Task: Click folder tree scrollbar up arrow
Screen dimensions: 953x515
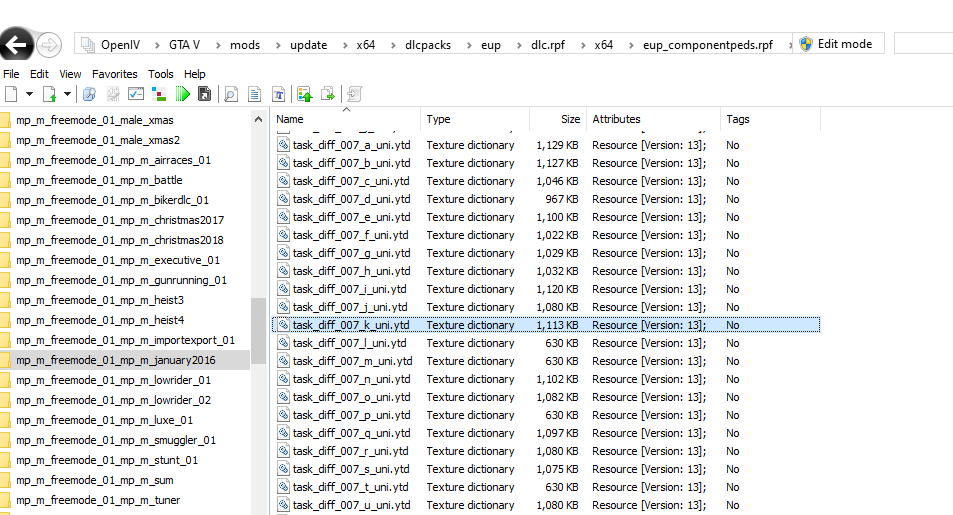Action: tap(258, 119)
